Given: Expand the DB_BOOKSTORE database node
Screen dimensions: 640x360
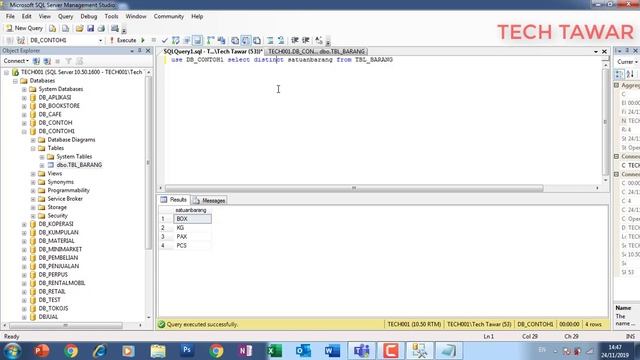Looking at the screenshot, I should tap(24, 106).
